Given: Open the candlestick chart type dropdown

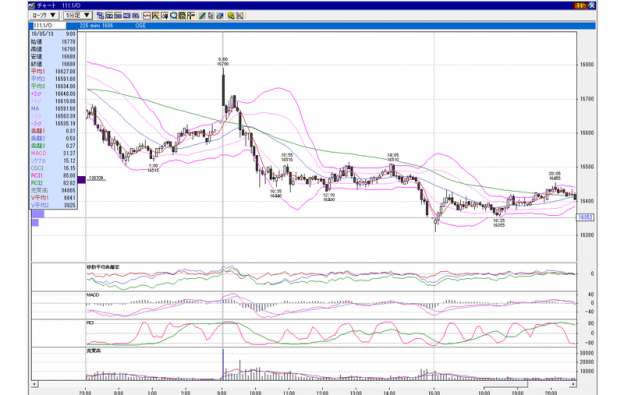Looking at the screenshot, I should point(44,16).
